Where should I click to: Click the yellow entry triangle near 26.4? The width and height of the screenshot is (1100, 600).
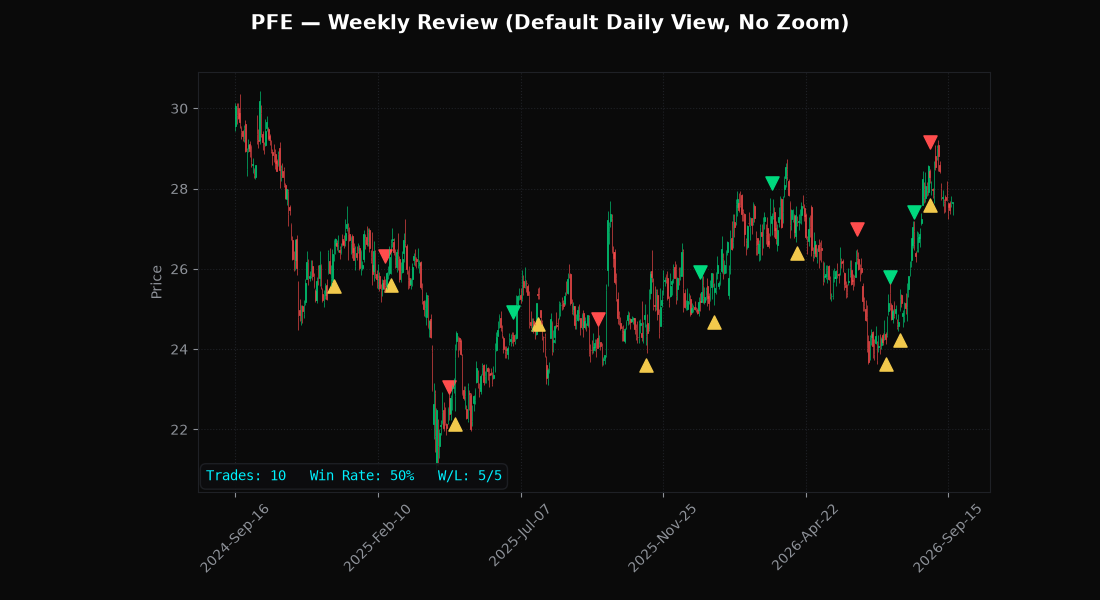coord(797,253)
